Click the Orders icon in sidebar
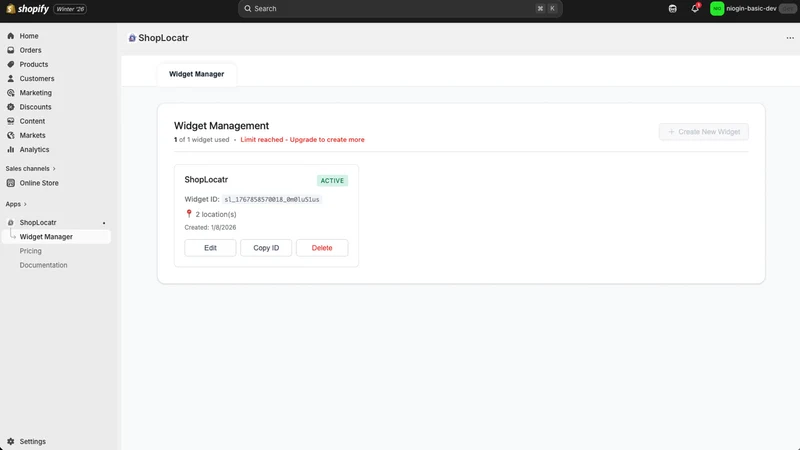800x450 pixels. click(11, 50)
